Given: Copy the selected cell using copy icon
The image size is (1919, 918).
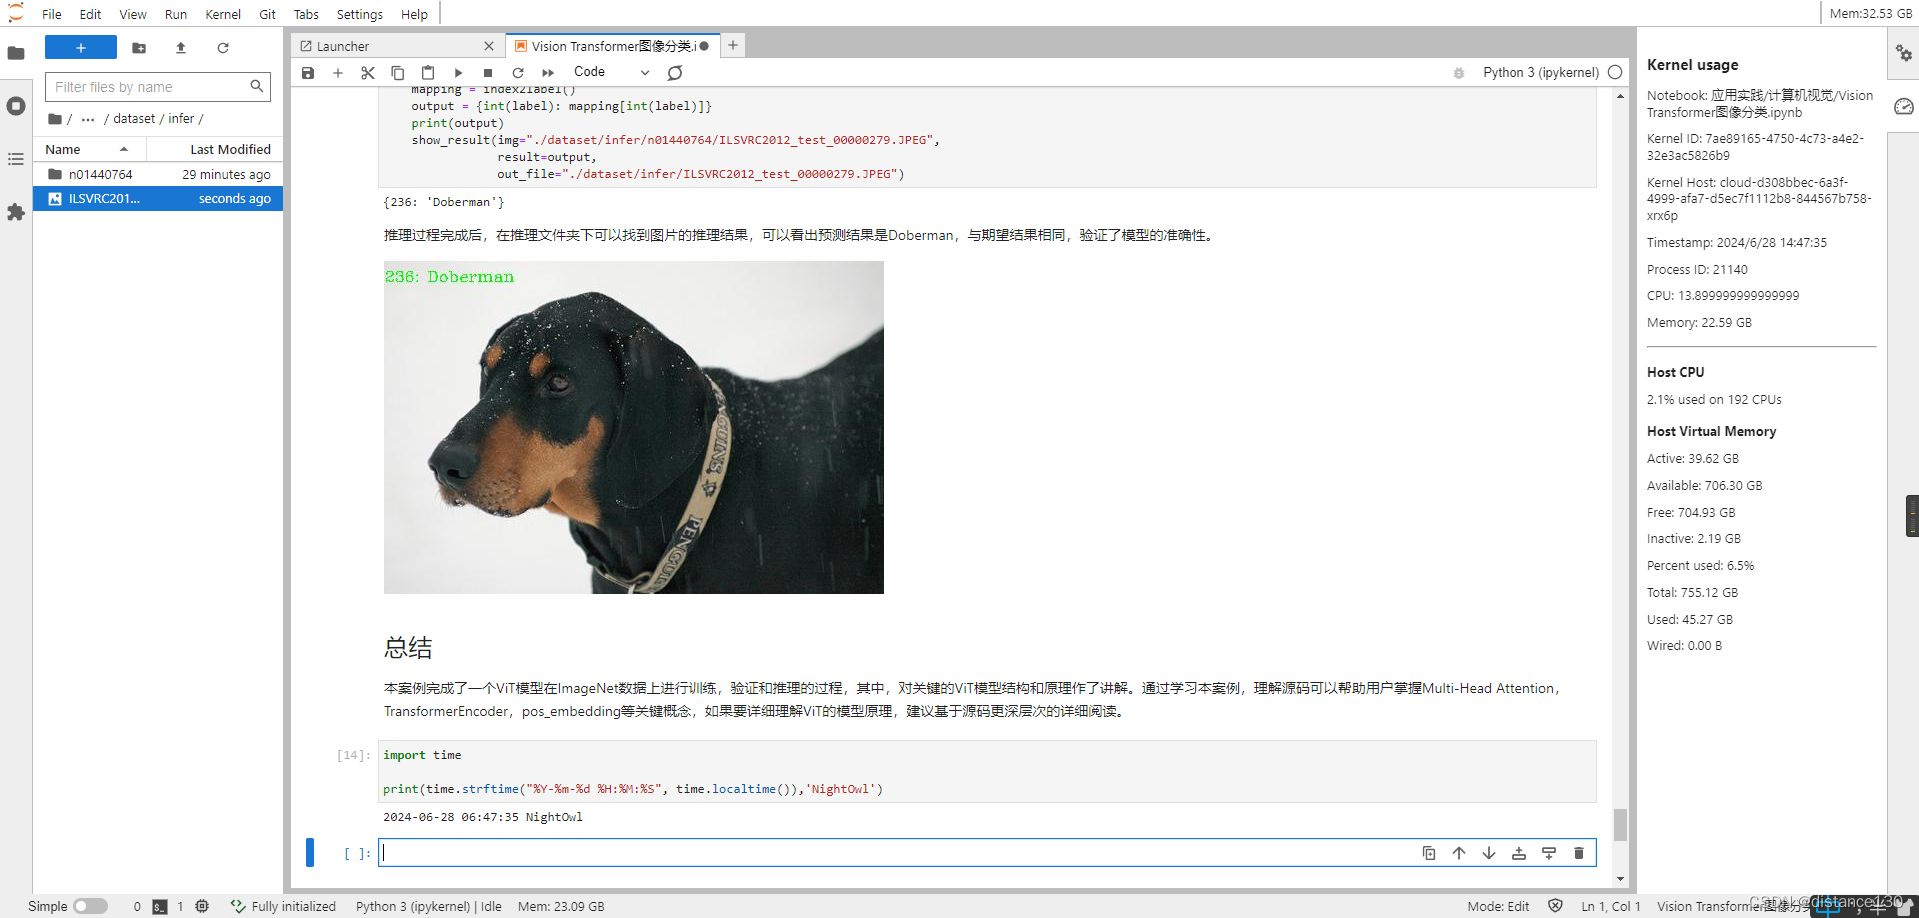Looking at the screenshot, I should click(x=398, y=72).
